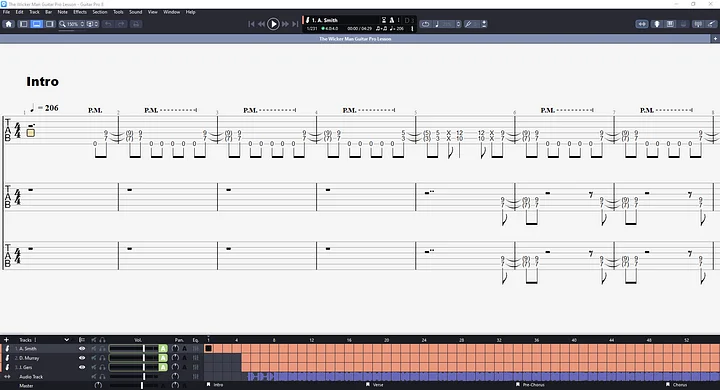Image resolution: width=720 pixels, height=390 pixels.
Task: Adjust the 150% zoom stepper arrows
Action: click(x=82, y=24)
